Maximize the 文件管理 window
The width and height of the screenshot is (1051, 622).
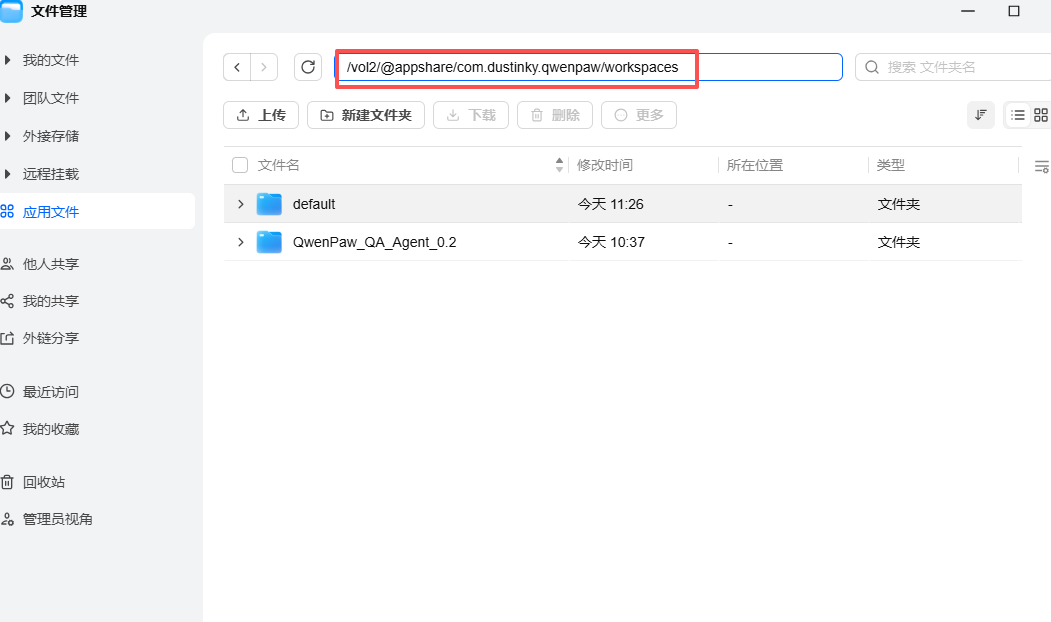(1014, 11)
